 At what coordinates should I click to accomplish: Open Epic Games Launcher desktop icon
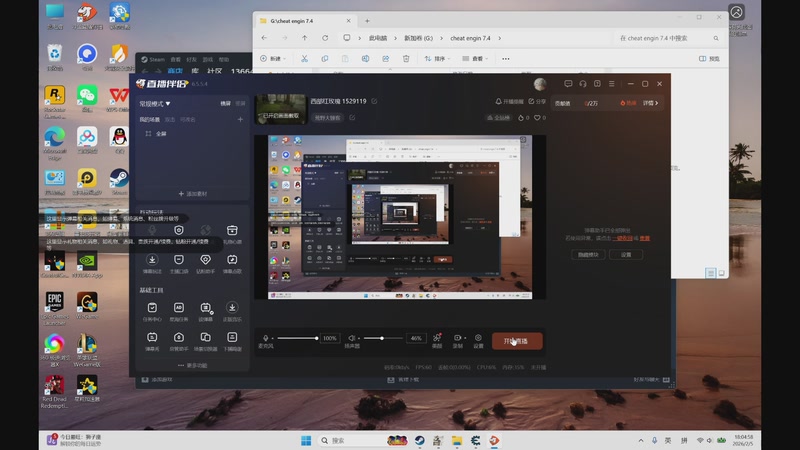[x=55, y=308]
